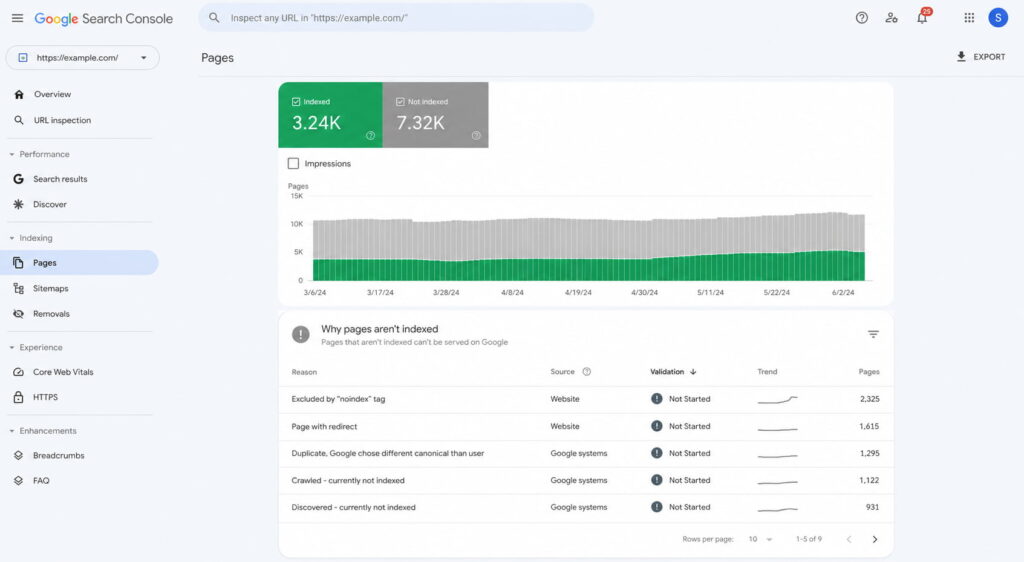Go to next page of reasons
The width and height of the screenshot is (1024, 562).
click(x=875, y=539)
